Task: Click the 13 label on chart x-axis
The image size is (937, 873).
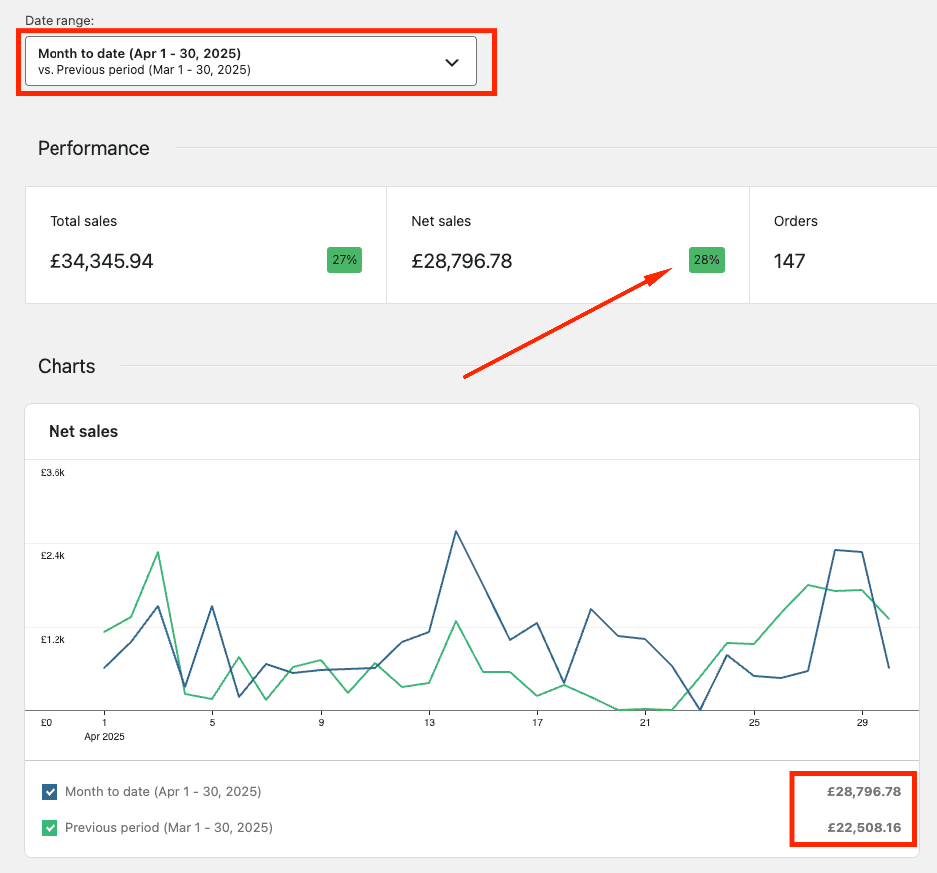Action: tap(429, 722)
